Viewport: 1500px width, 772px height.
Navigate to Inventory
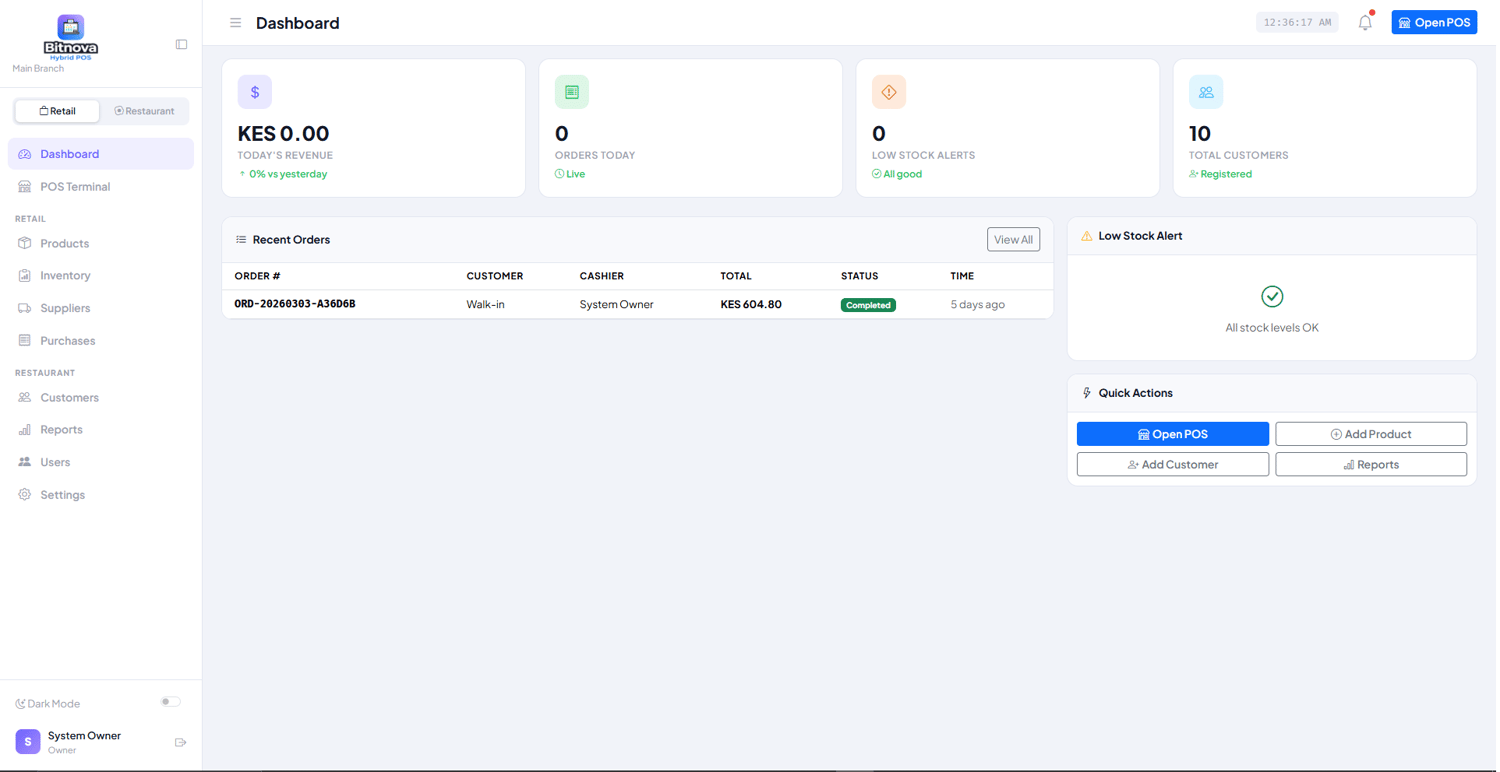(101, 276)
